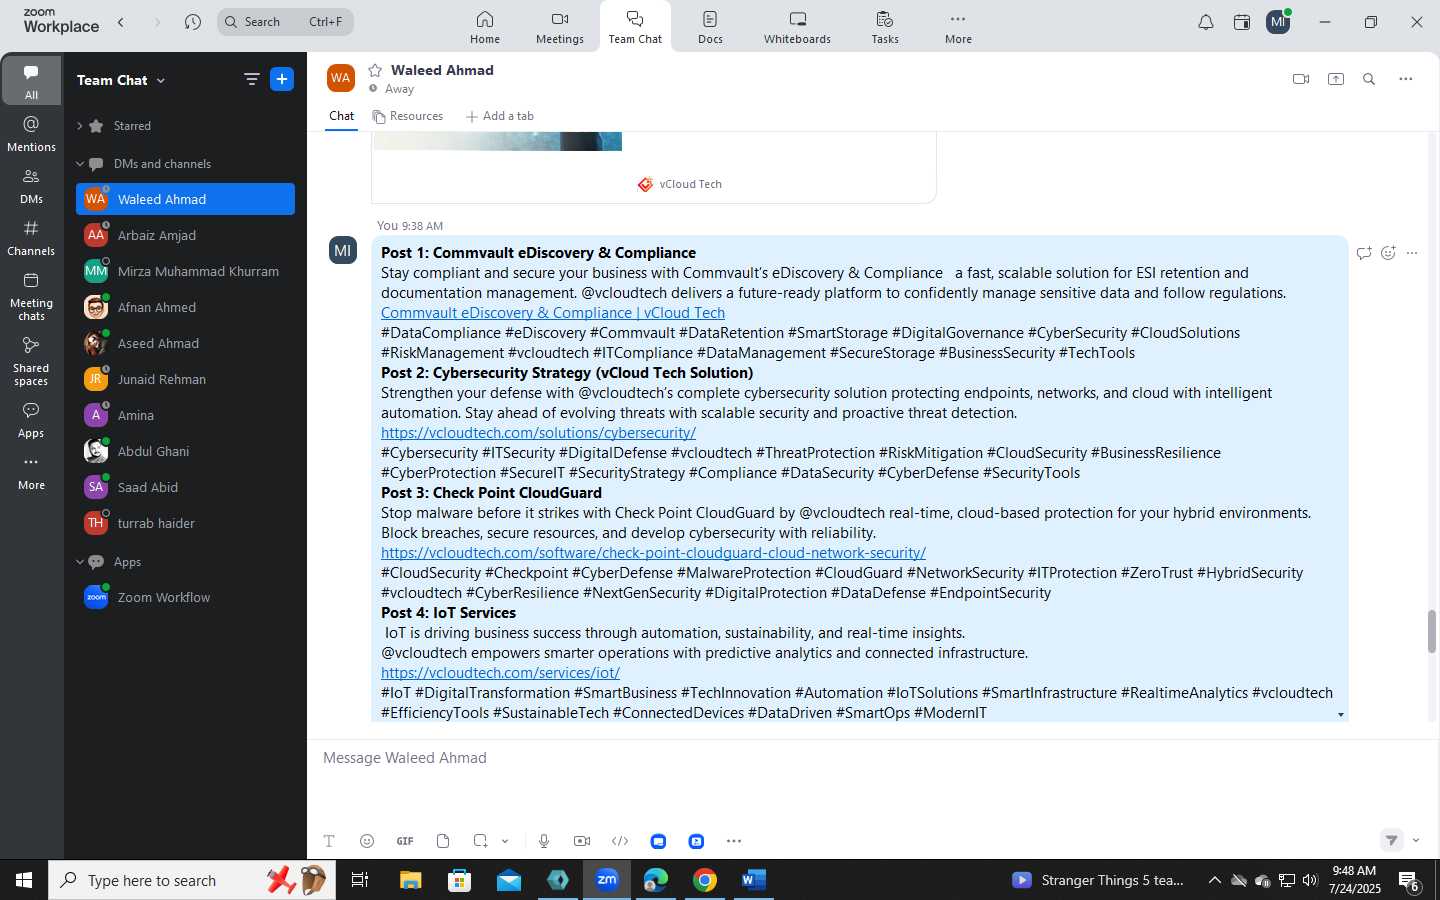
Task: Click Add a tab
Action: coord(500,116)
